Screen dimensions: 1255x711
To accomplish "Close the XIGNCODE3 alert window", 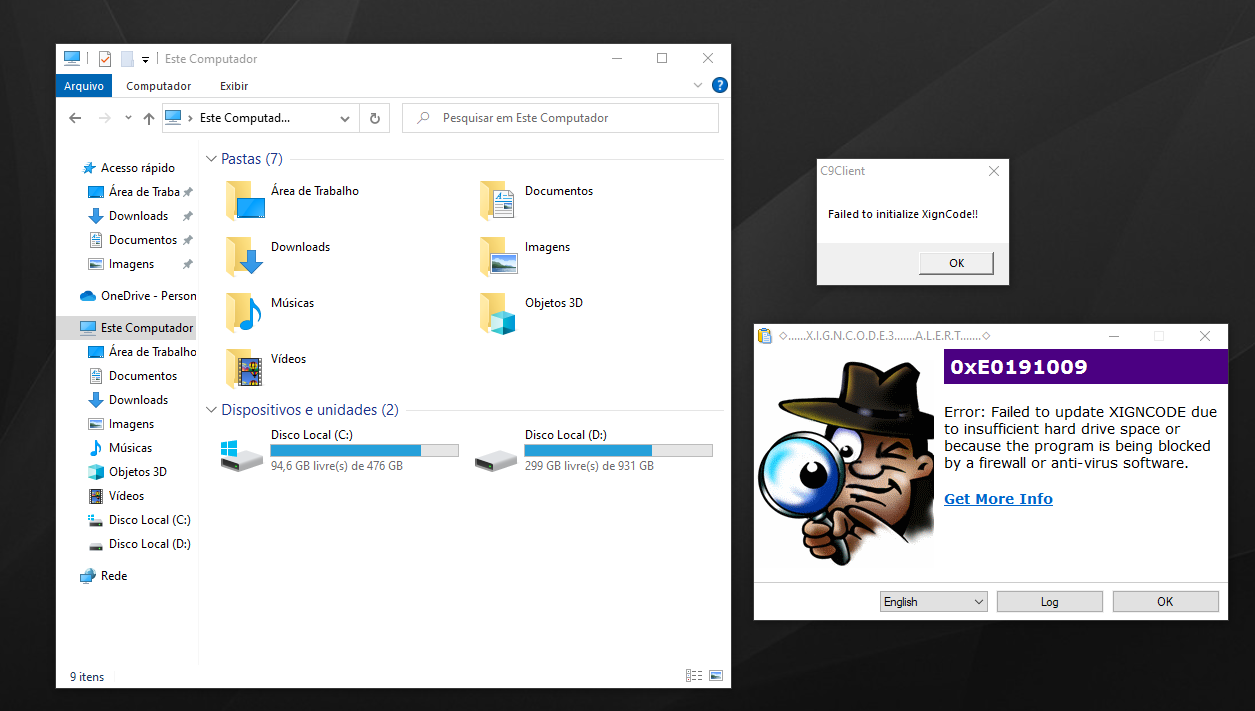I will tap(1205, 336).
